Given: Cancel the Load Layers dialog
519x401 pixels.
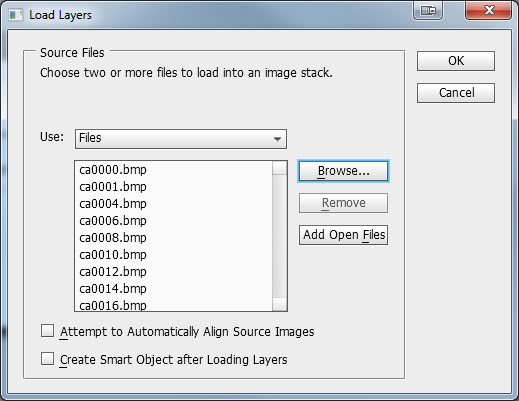Looking at the screenshot, I should point(456,93).
